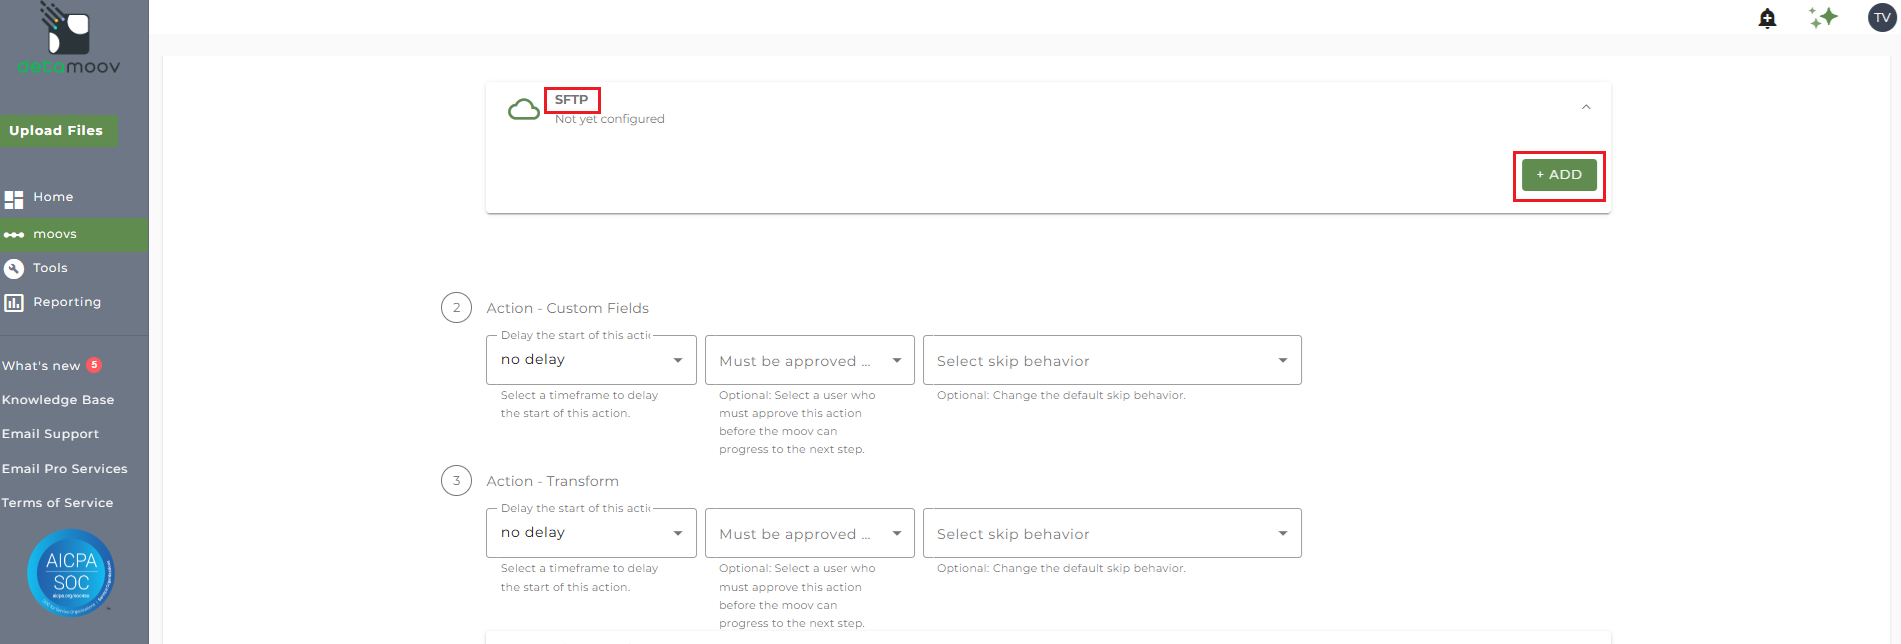Click the AICPA SOC badge
Image resolution: width=1901 pixels, height=644 pixels.
point(71,573)
